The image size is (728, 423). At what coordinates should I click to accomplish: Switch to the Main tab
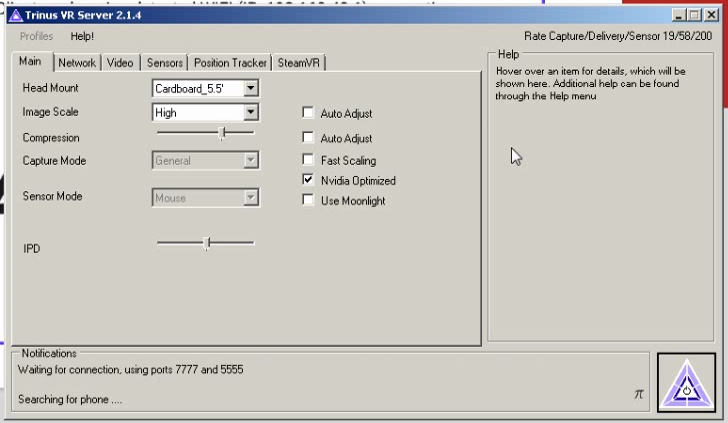point(31,61)
